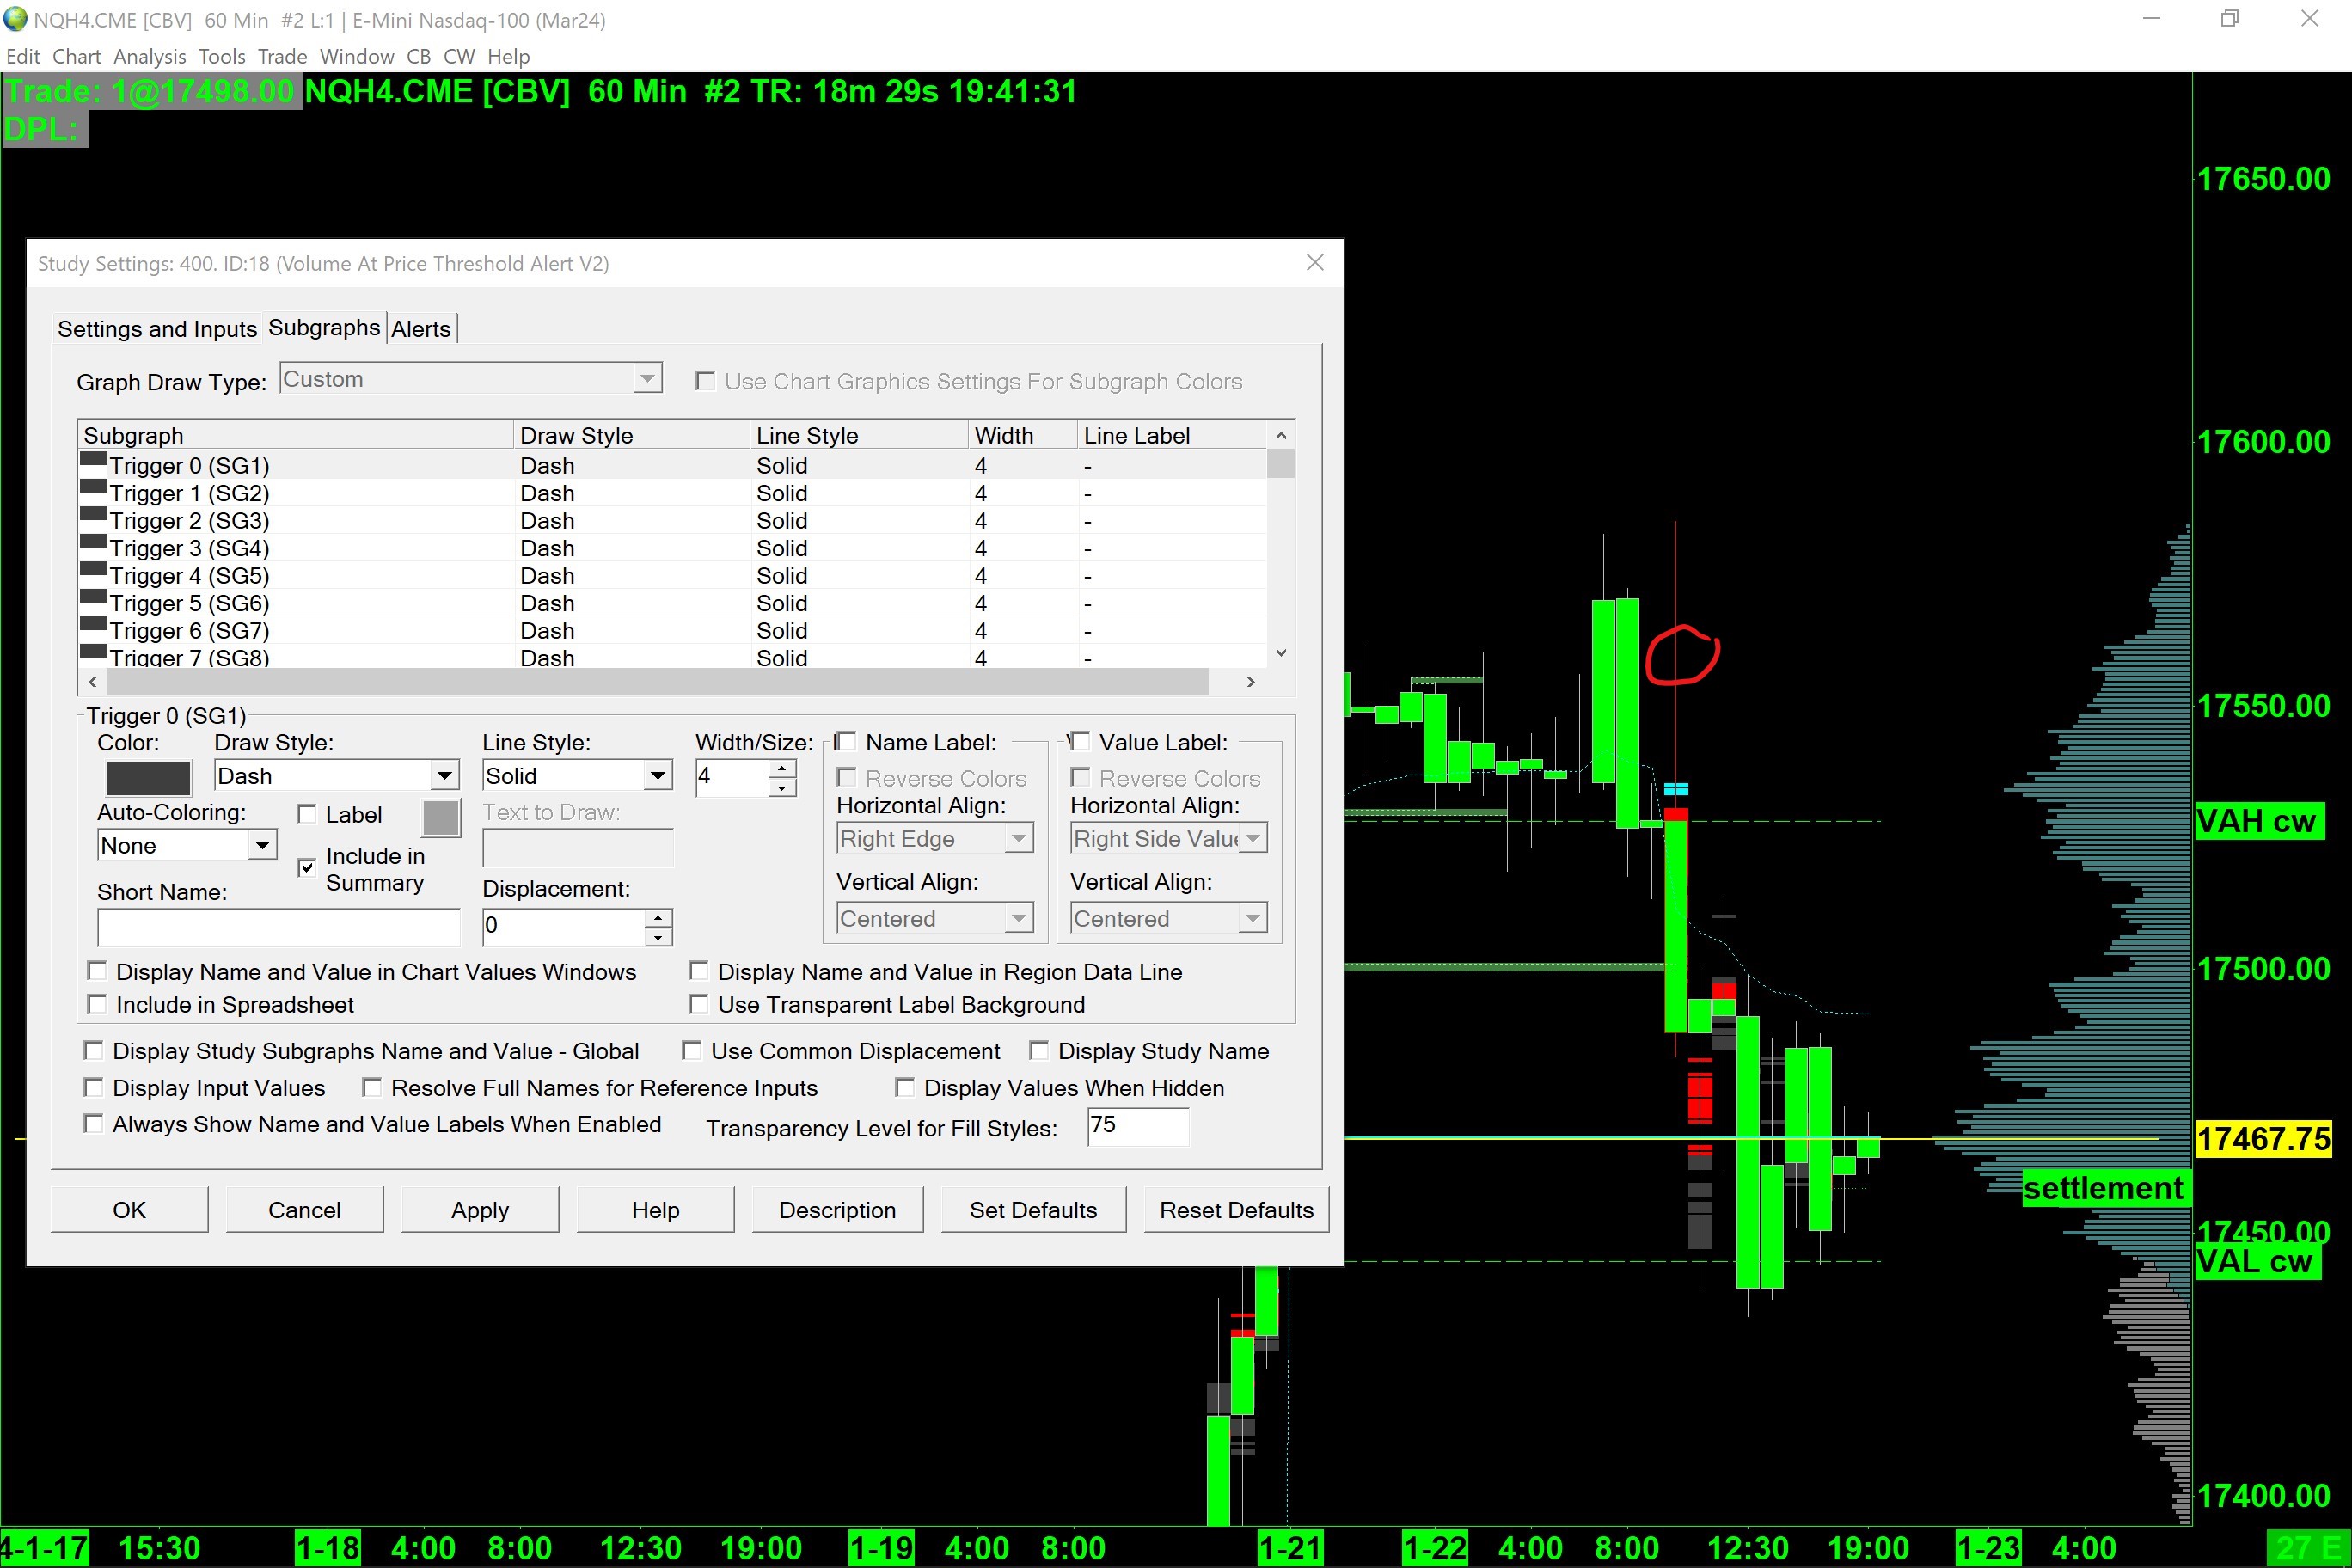The height and width of the screenshot is (1568, 2352).
Task: Click the application globe icon in title bar
Action: [x=15, y=19]
